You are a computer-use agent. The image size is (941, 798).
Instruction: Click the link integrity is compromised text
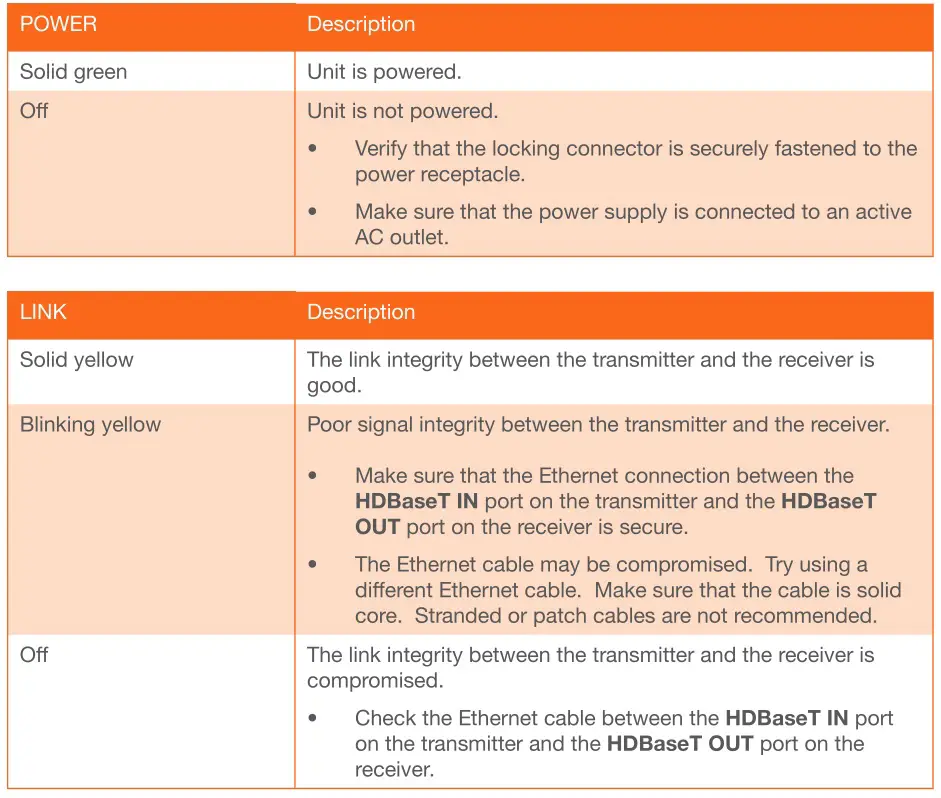590,667
